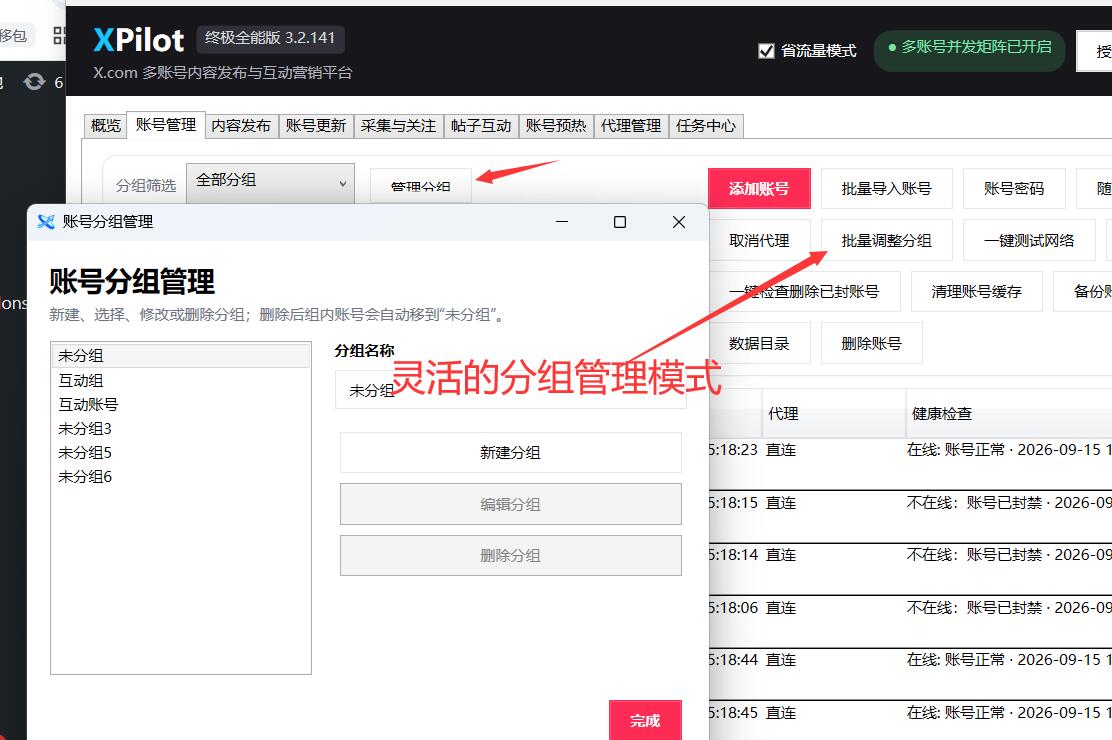
Task: Click the health status in the 5:18:45 row
Action: 1009,712
